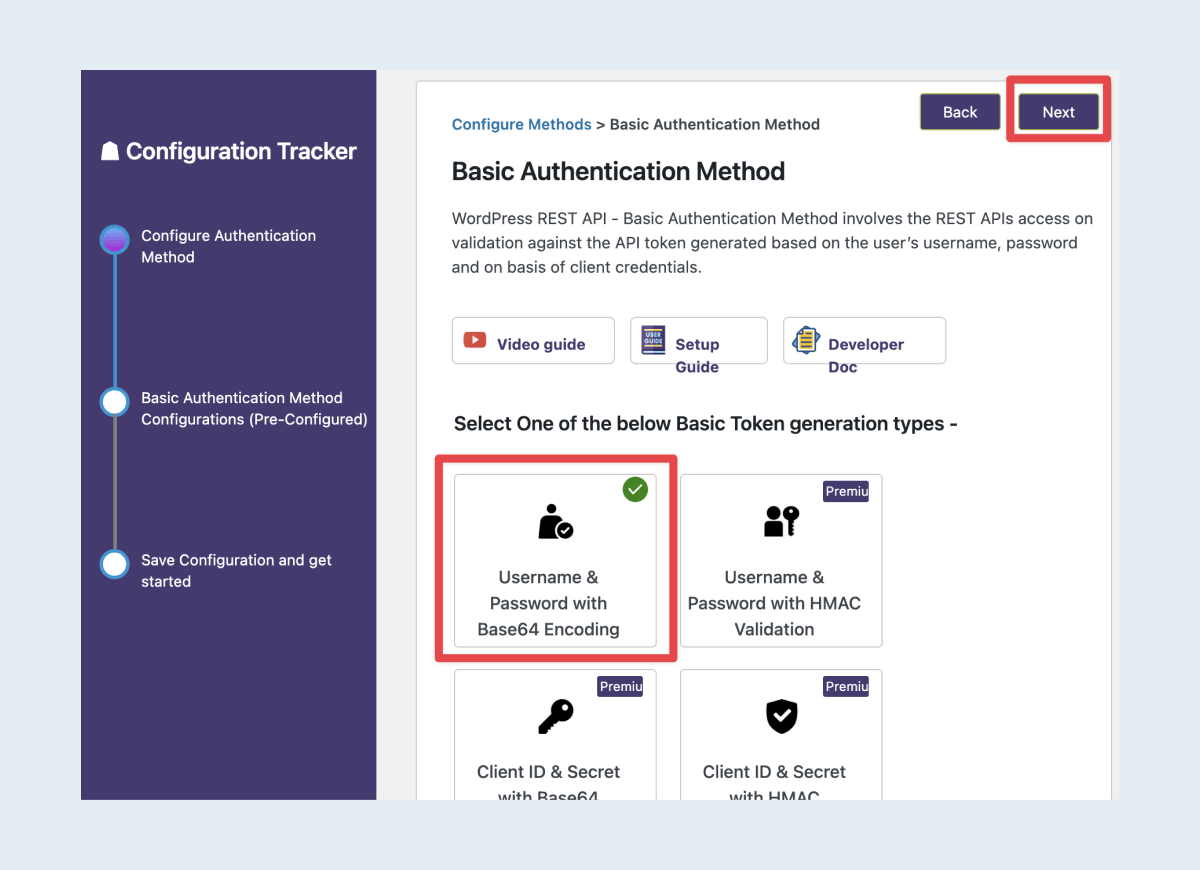The height and width of the screenshot is (870, 1200).
Task: Click the 'Basic Authentication Method Configurations (Pre-Configured)' step label
Action: (254, 408)
